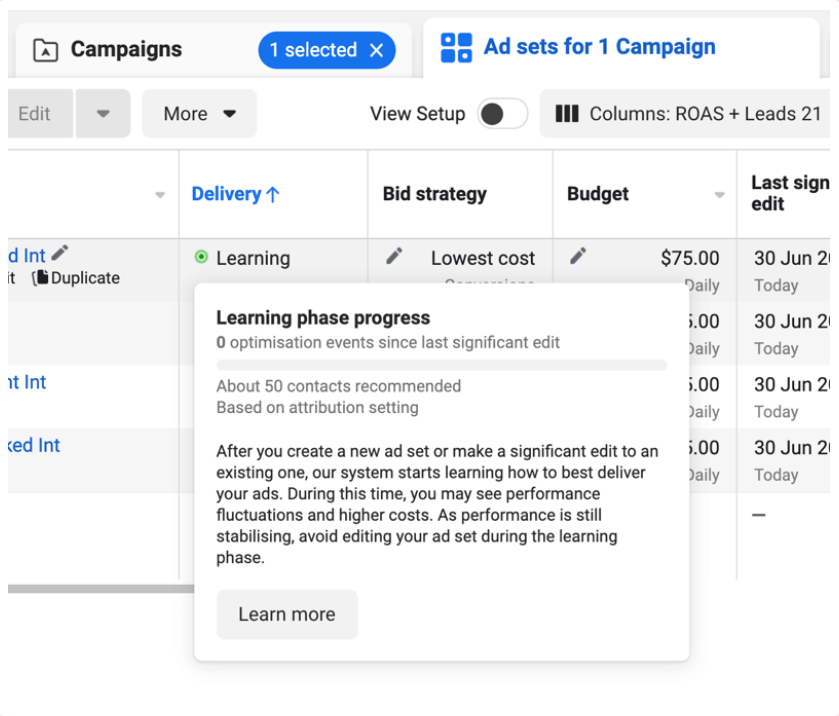Click the horizontal scrollbar below the table
The width and height of the screenshot is (839, 716).
[101, 589]
